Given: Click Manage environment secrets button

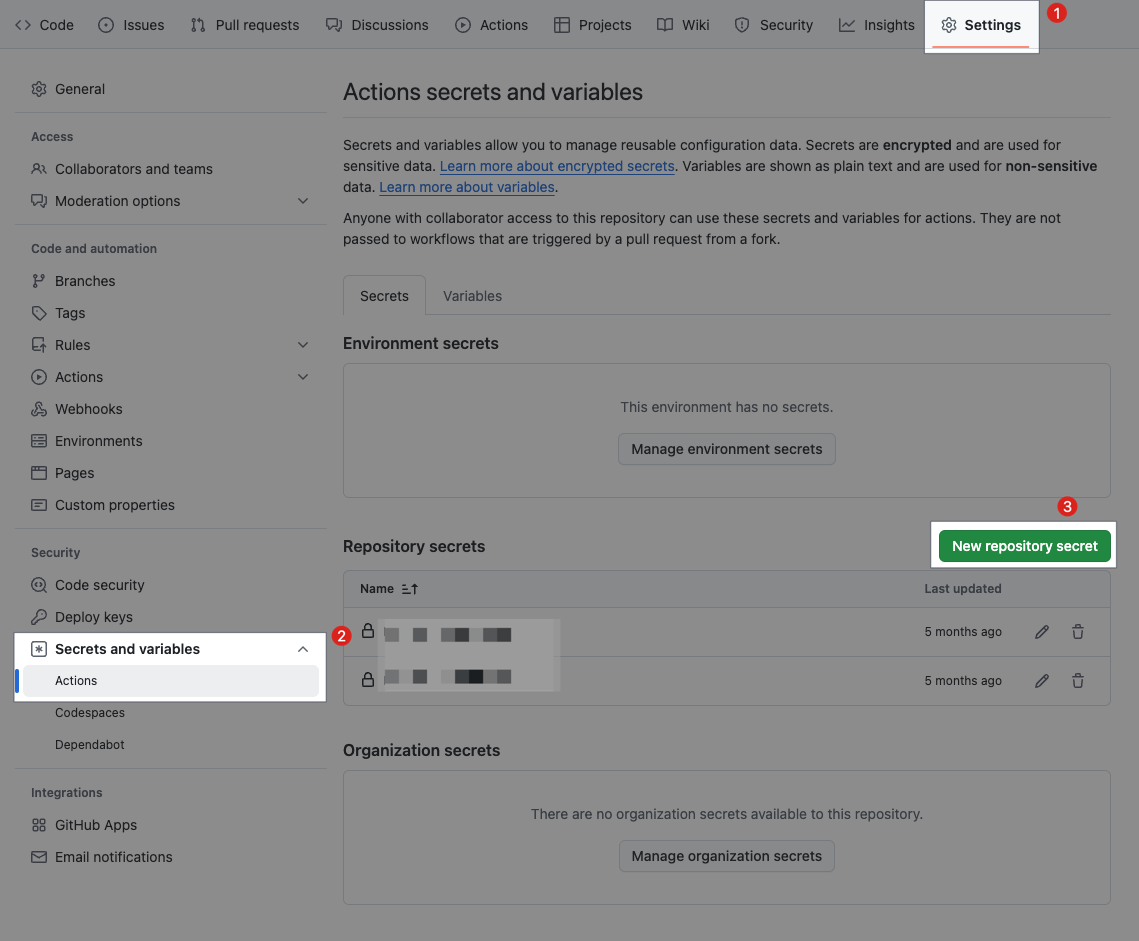Looking at the screenshot, I should 726,449.
